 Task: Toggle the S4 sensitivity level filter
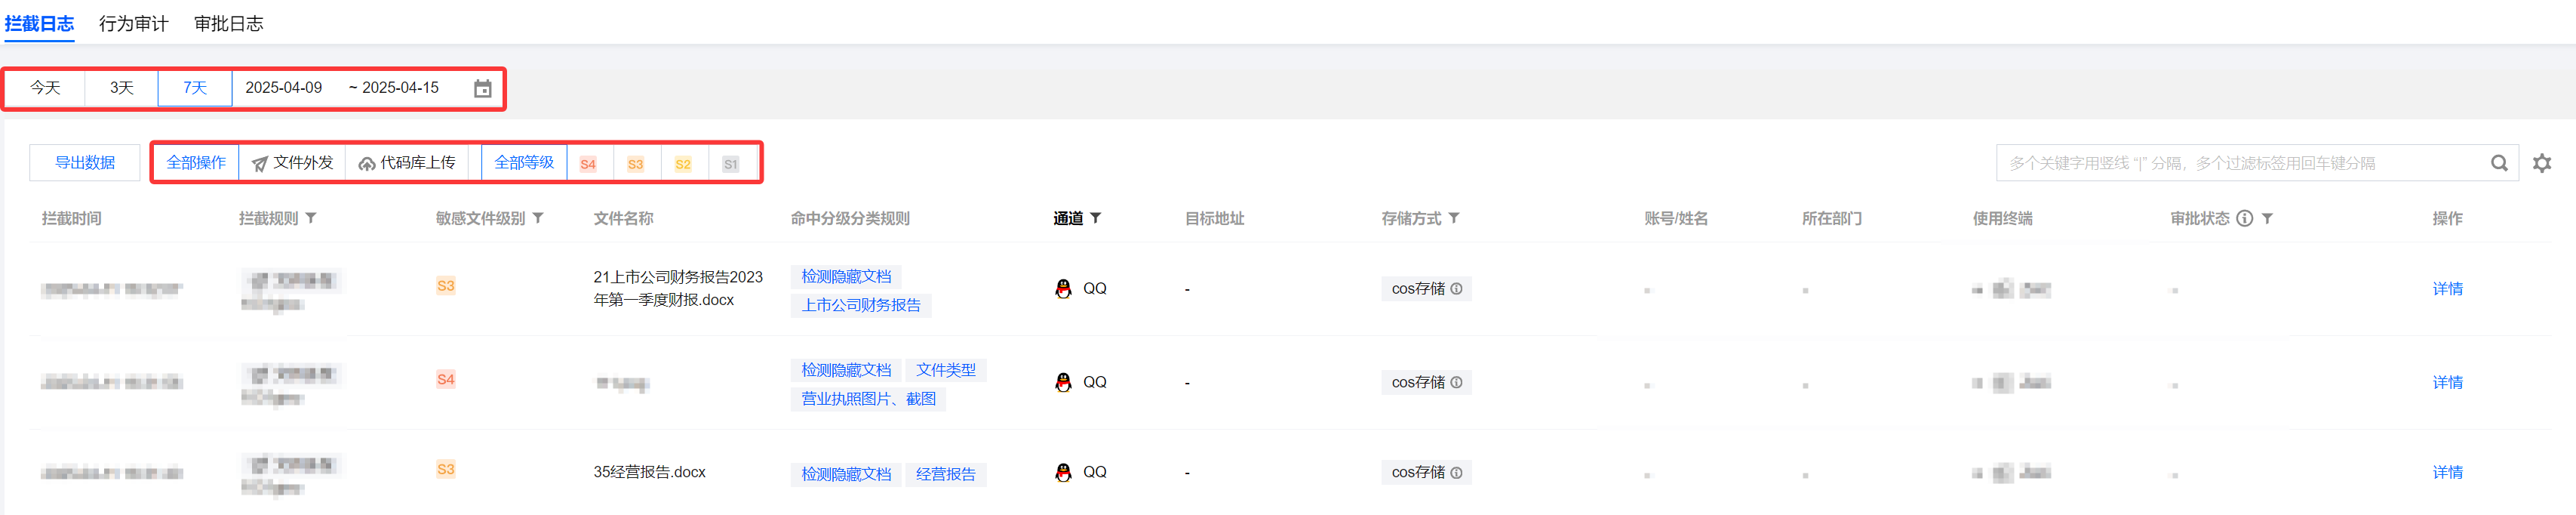(x=589, y=162)
